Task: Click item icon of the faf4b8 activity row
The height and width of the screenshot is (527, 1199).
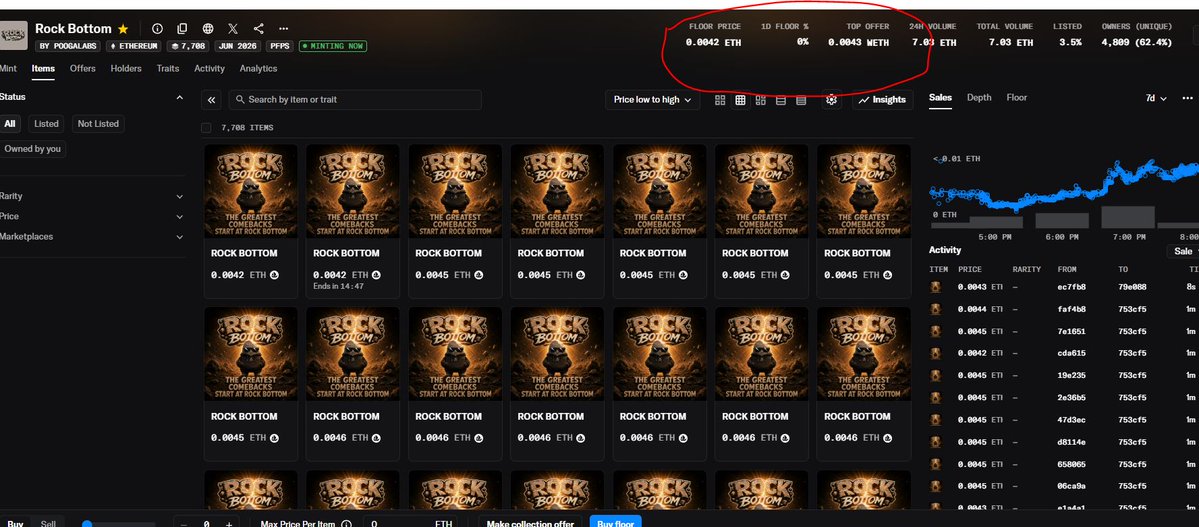Action: point(935,309)
